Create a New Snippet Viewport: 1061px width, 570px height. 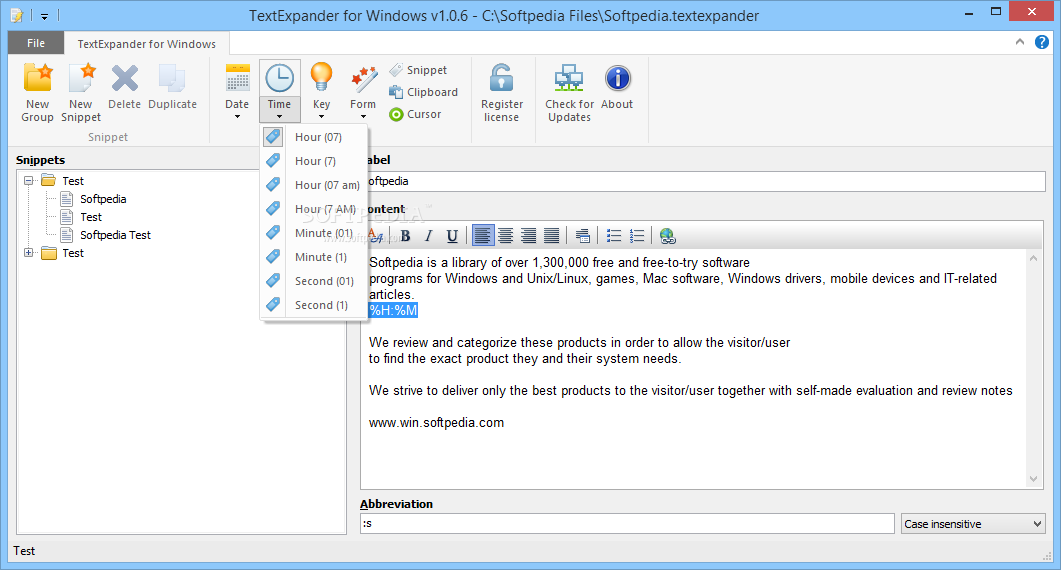click(81, 93)
